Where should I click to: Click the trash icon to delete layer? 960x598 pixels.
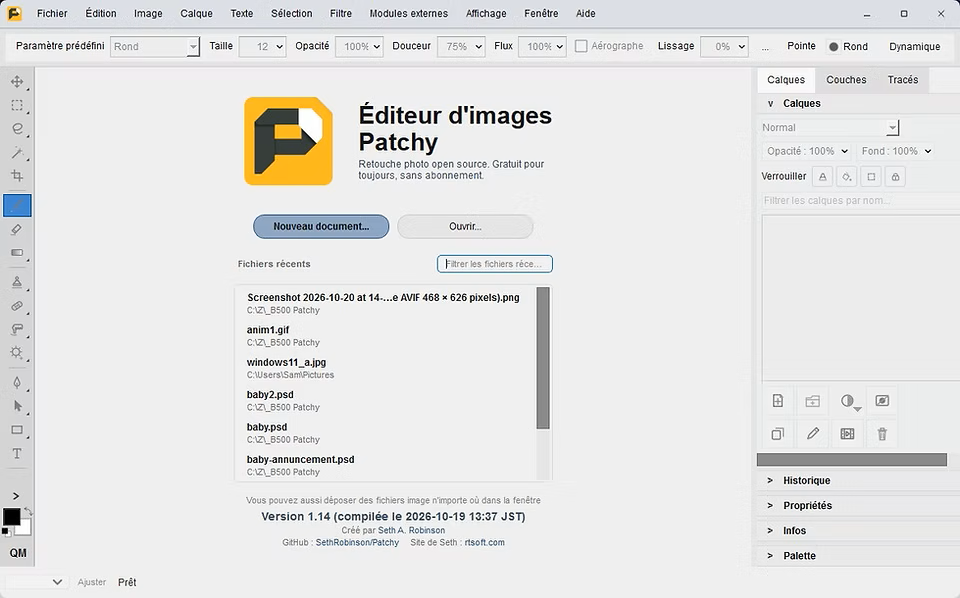click(882, 434)
